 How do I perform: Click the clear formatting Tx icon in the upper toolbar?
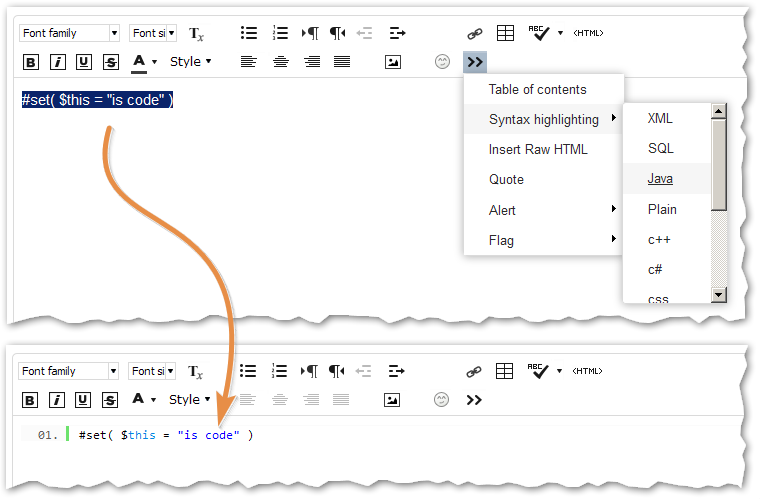(x=196, y=34)
